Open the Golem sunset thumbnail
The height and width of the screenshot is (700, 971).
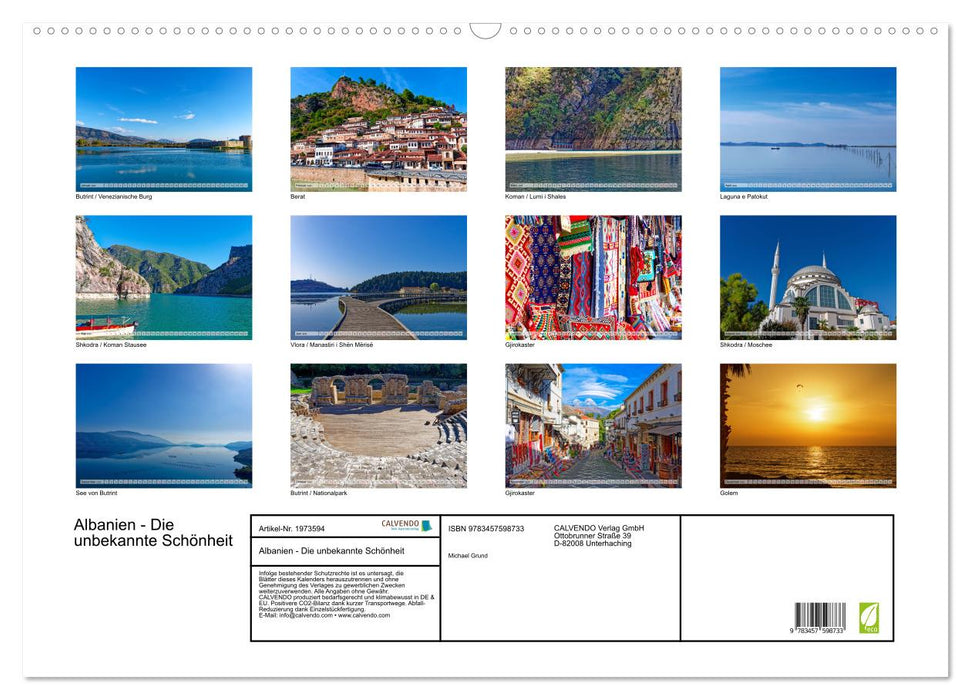(x=807, y=425)
